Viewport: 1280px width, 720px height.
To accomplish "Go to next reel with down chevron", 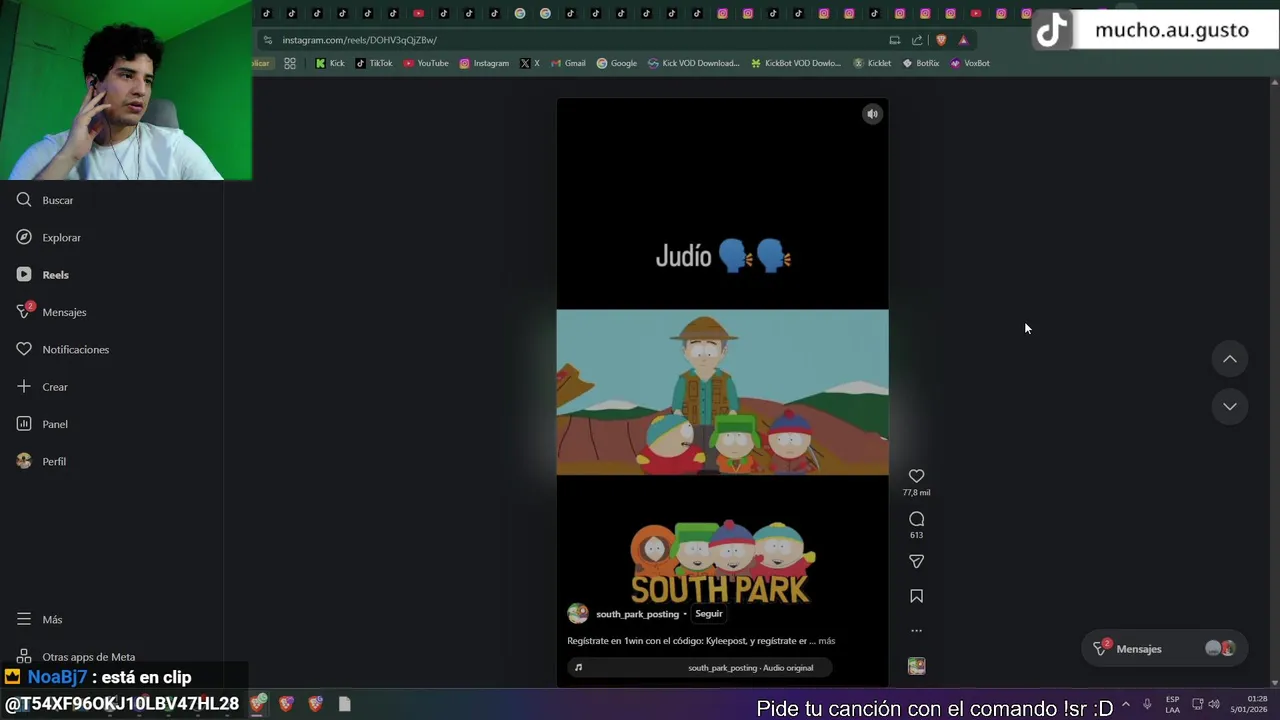I will pos(1230,406).
